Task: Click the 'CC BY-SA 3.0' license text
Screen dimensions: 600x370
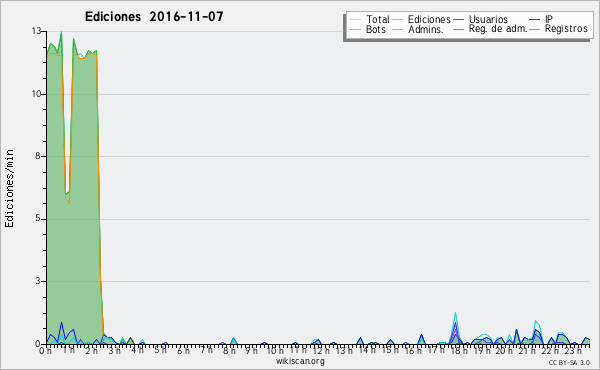Action: click(569, 363)
